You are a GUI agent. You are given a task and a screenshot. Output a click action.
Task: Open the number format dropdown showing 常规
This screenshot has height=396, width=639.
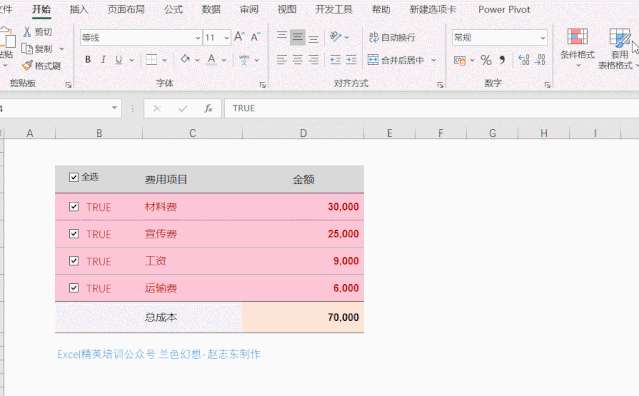(543, 38)
